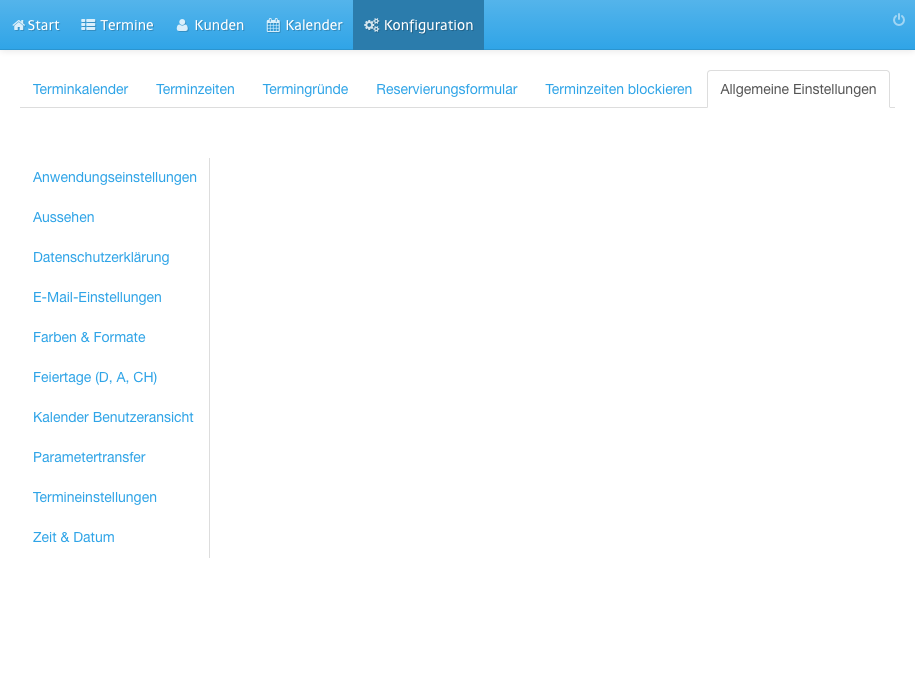Select the Terminzeiten blockieren tab
Image resolution: width=915 pixels, height=700 pixels.
click(619, 89)
